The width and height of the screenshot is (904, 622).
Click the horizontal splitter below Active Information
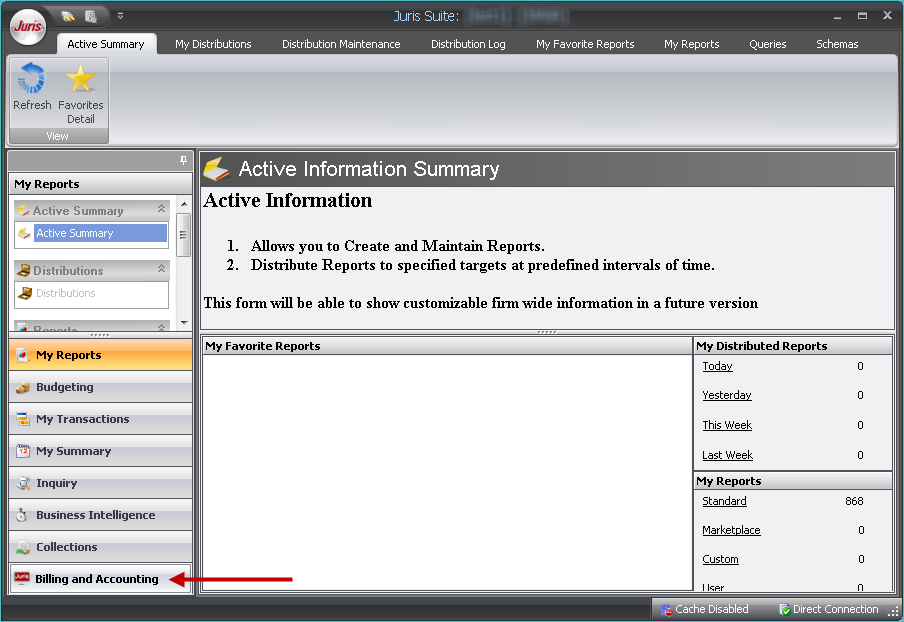coord(546,331)
